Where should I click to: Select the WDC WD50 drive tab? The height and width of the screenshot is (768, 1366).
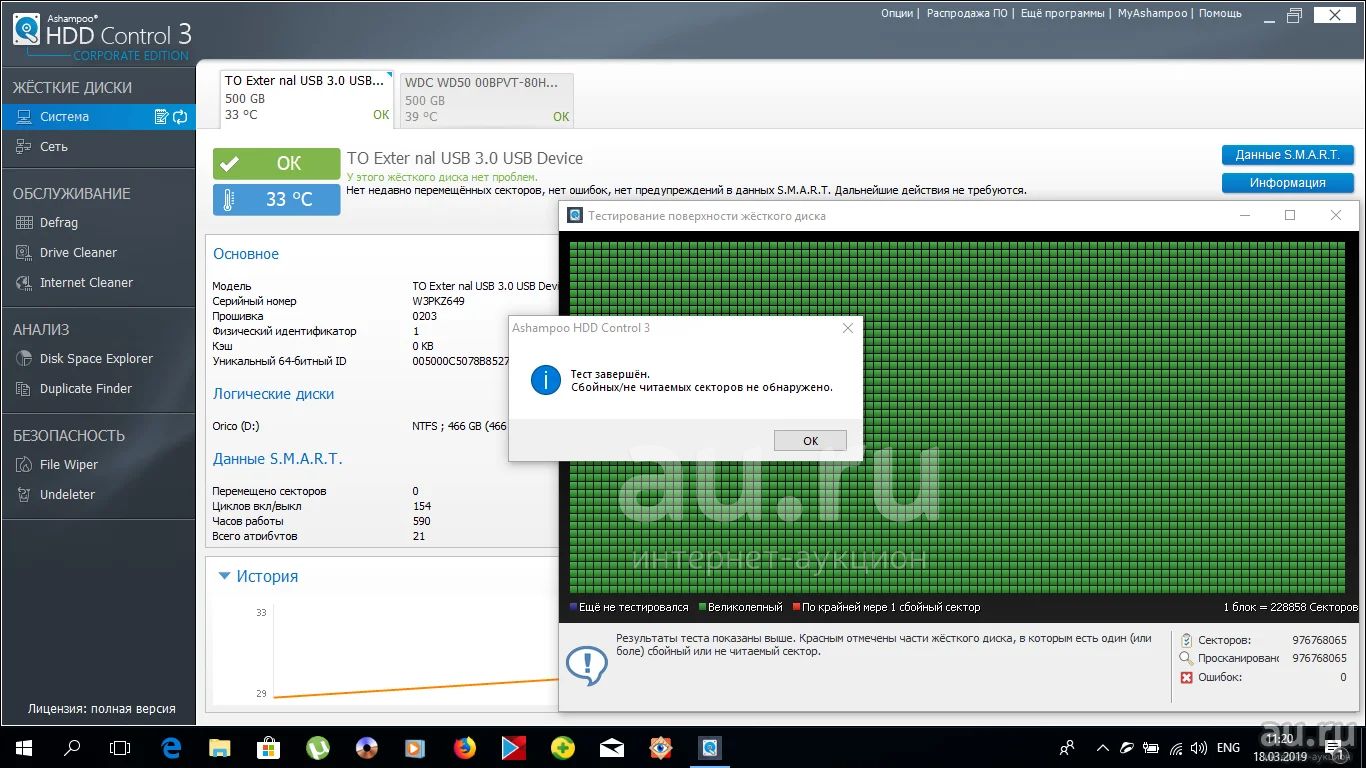[x=487, y=100]
